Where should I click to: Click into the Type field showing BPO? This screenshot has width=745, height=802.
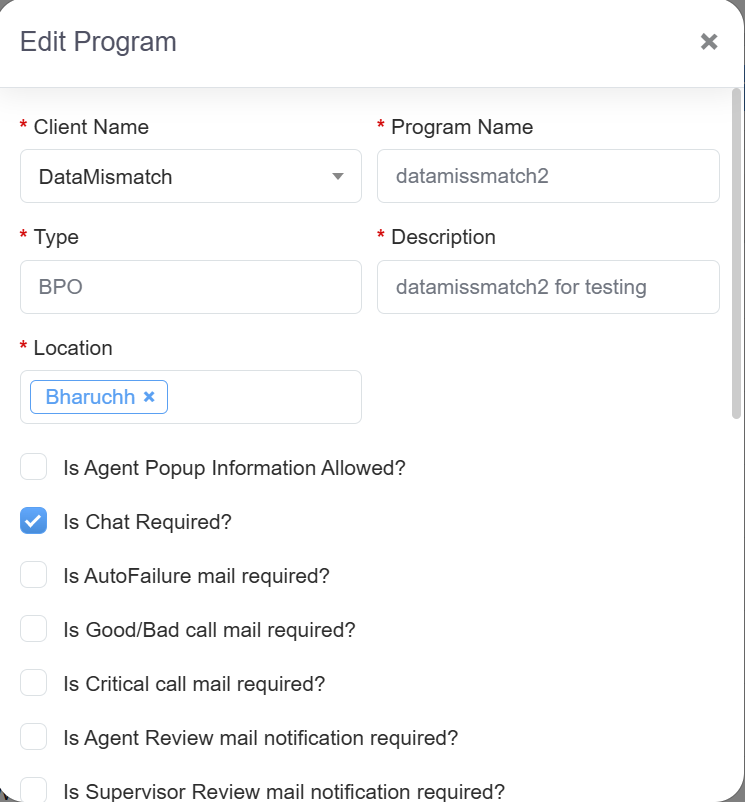click(x=191, y=287)
